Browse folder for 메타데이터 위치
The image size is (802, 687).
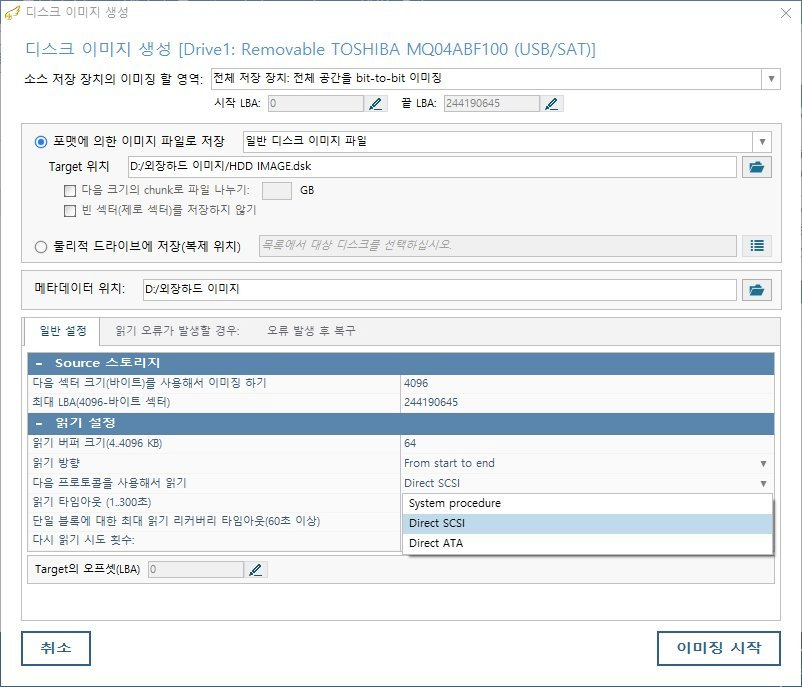(x=756, y=290)
